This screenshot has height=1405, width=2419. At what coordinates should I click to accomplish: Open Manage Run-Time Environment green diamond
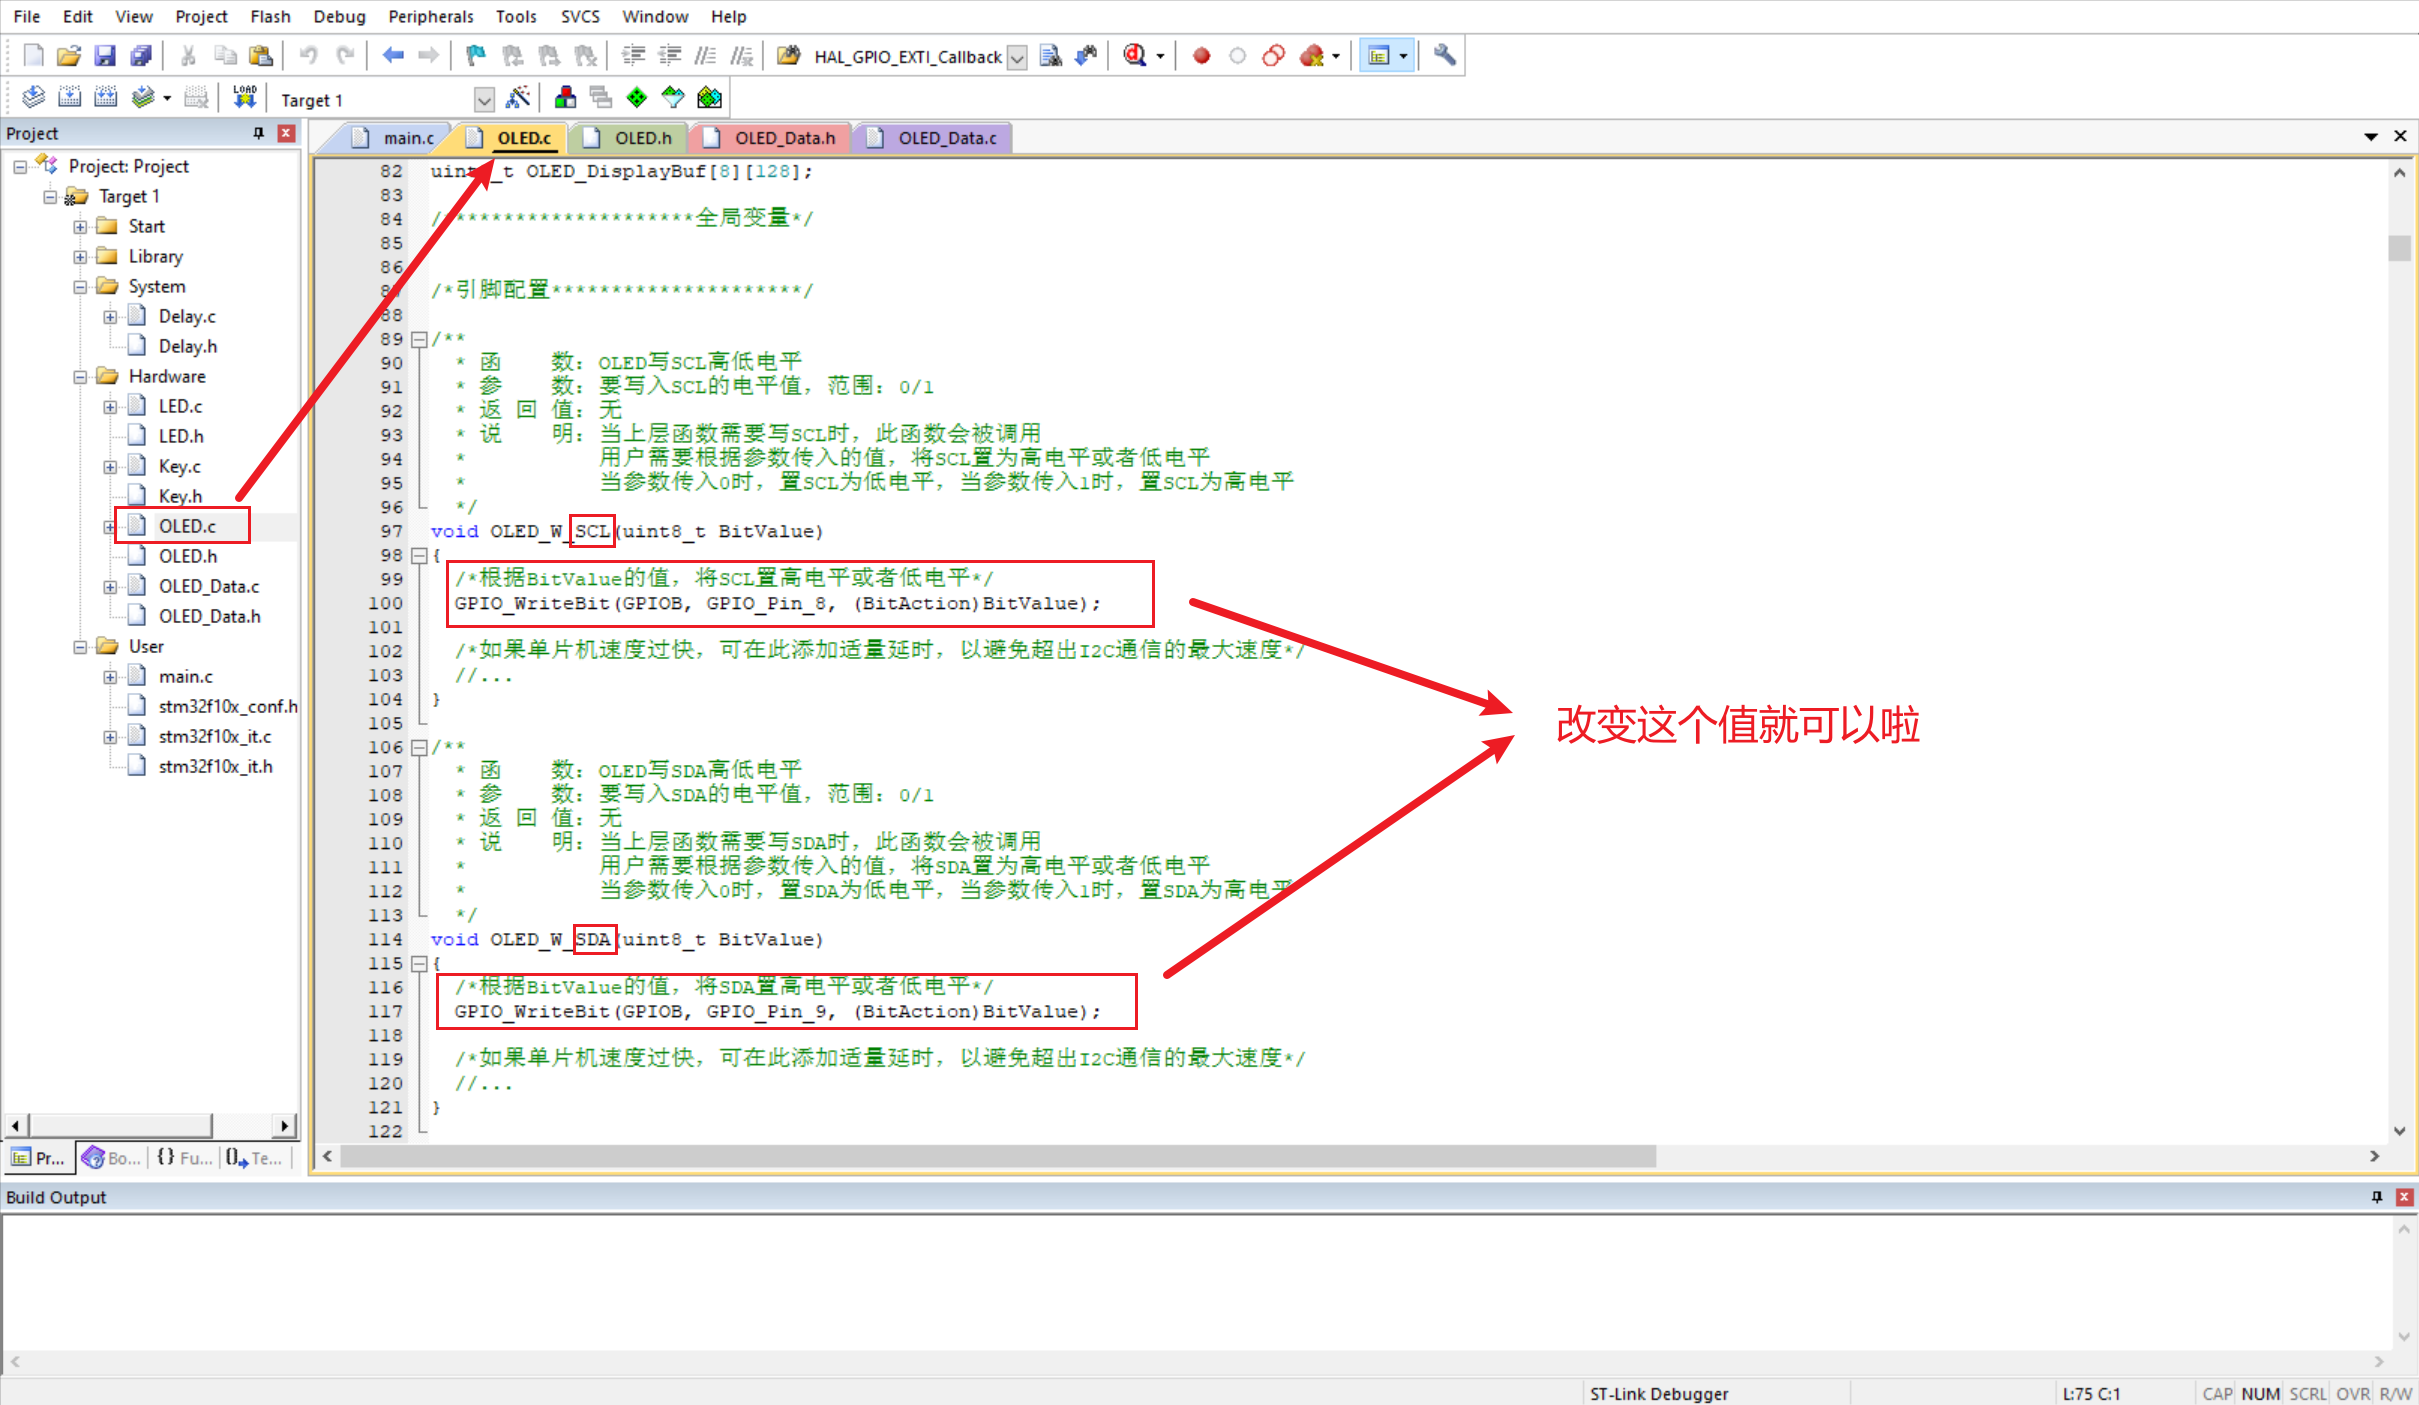637,98
